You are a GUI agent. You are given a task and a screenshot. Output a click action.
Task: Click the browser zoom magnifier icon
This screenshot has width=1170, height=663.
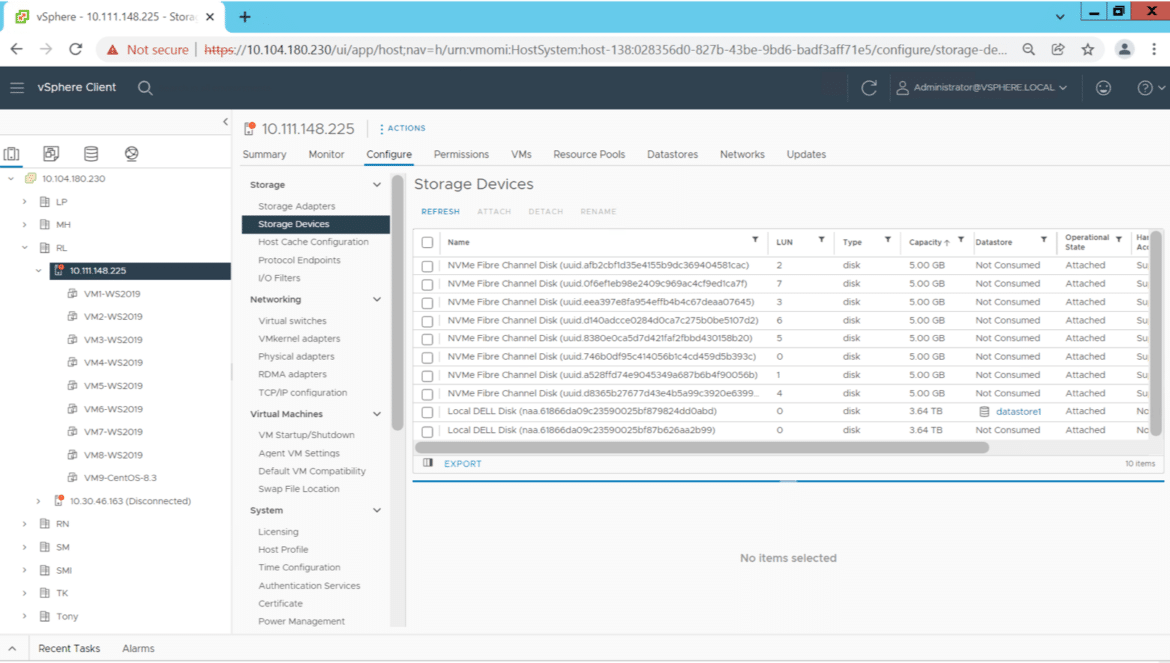[x=1029, y=49]
